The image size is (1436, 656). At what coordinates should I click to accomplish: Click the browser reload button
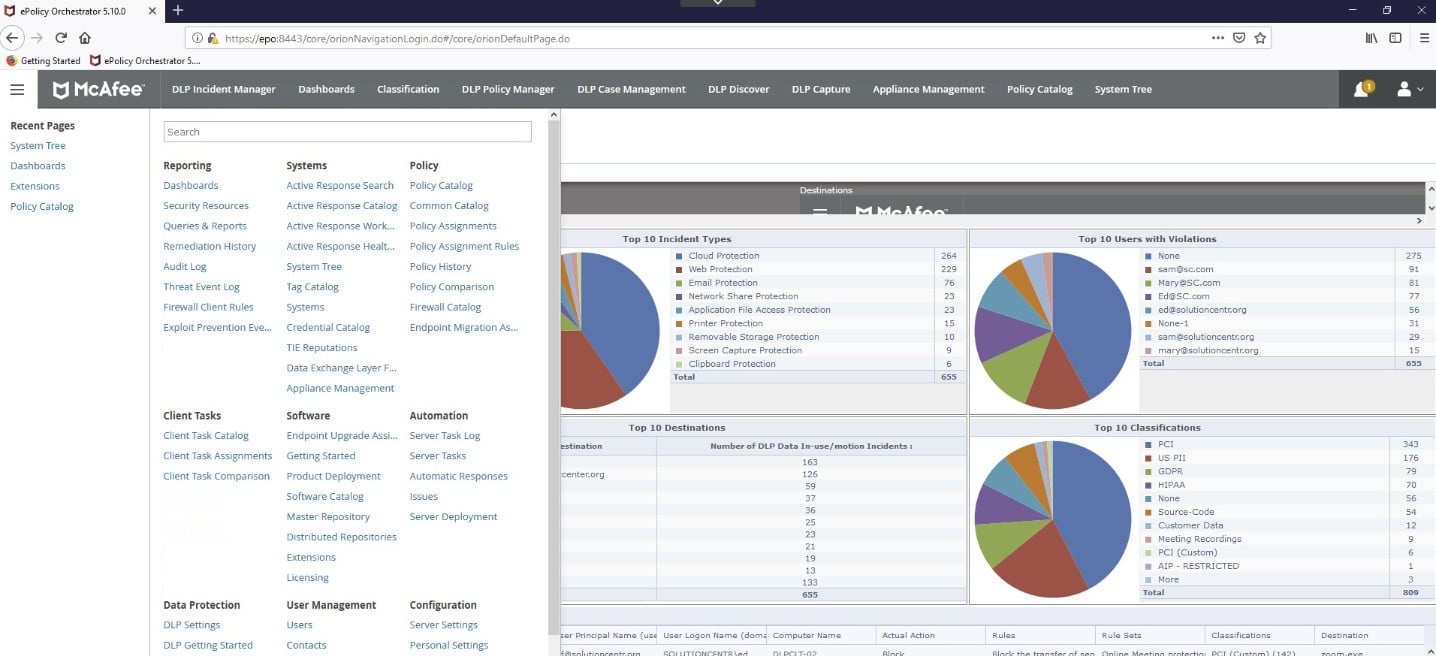pyautogui.click(x=61, y=38)
